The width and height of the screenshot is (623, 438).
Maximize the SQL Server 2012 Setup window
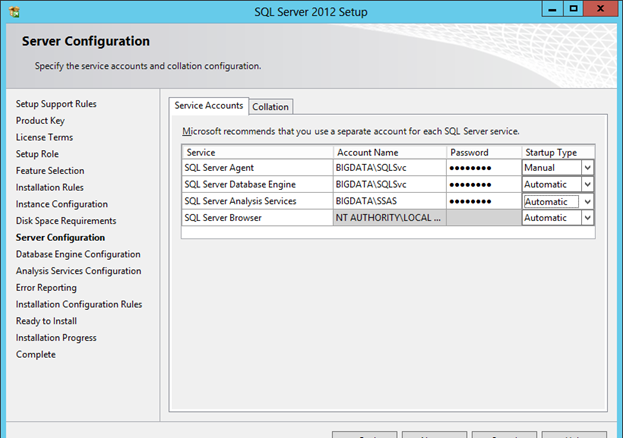click(573, 9)
